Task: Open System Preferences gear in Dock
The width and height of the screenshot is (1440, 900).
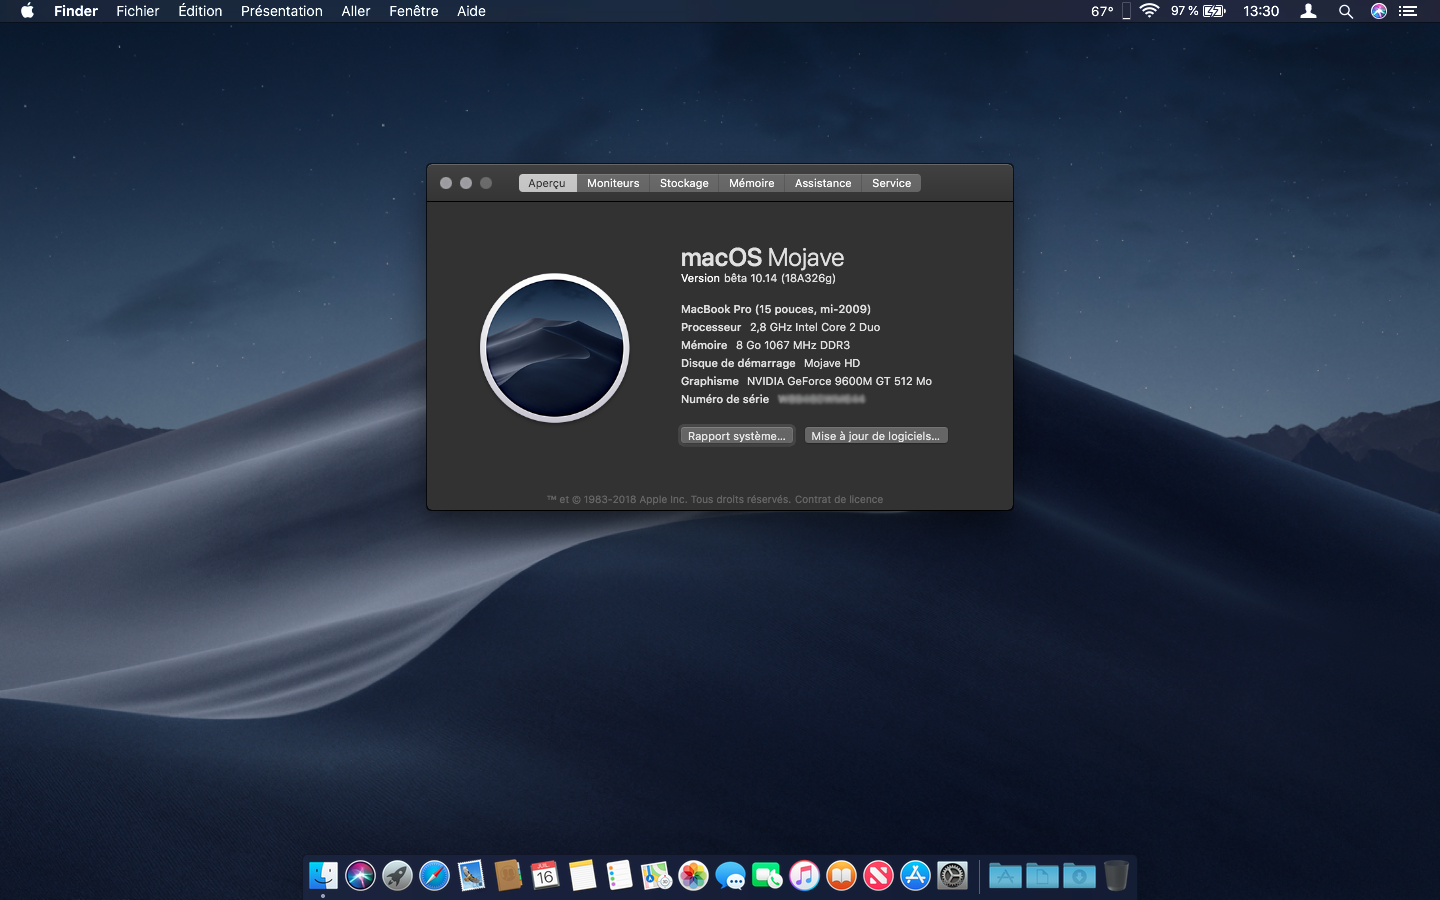Action: [x=952, y=876]
